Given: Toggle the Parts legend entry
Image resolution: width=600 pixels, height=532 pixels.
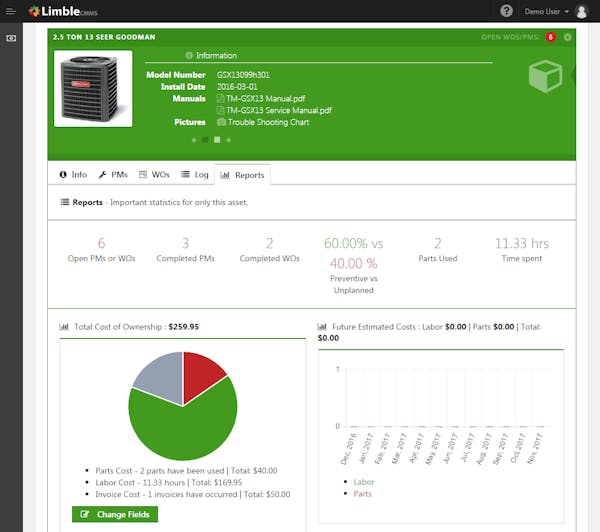Looking at the screenshot, I should [362, 494].
